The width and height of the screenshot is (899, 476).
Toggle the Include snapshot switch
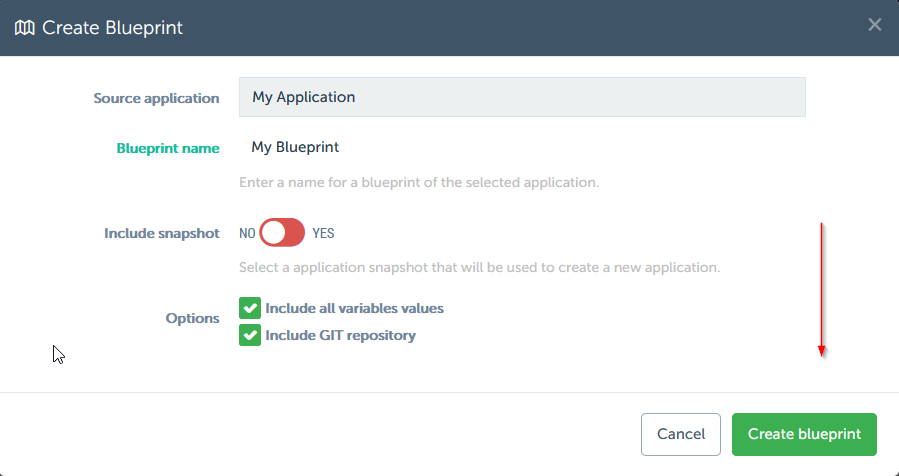[282, 233]
